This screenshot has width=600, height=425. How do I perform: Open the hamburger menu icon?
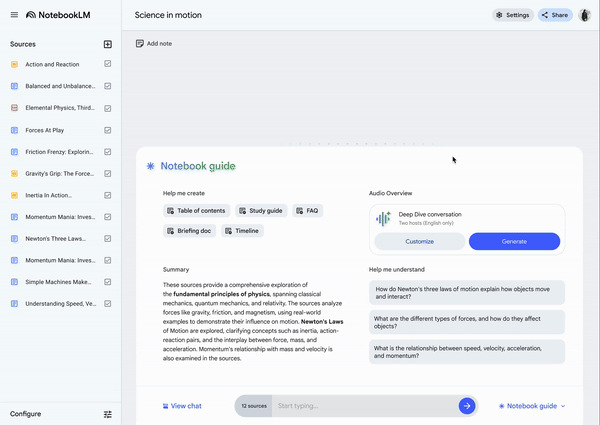pos(14,15)
